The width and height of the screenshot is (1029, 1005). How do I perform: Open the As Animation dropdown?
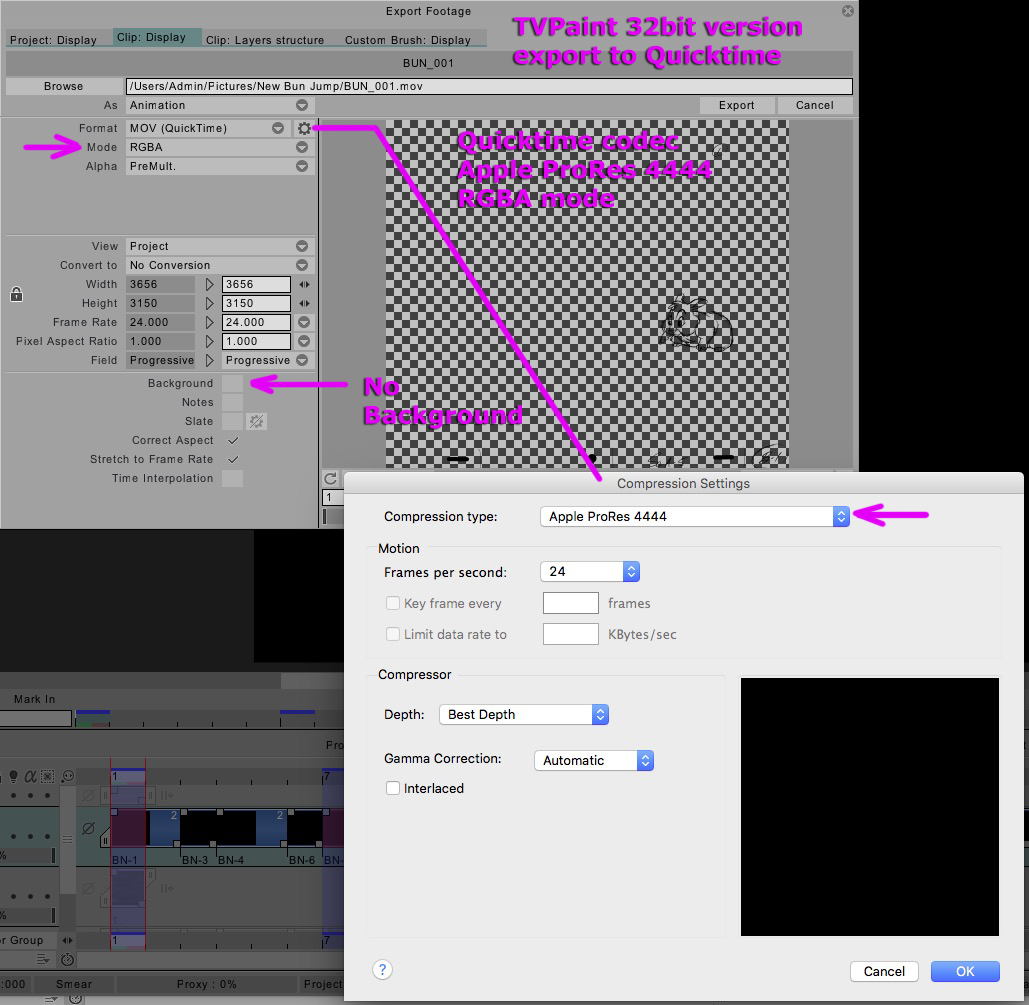pos(220,105)
